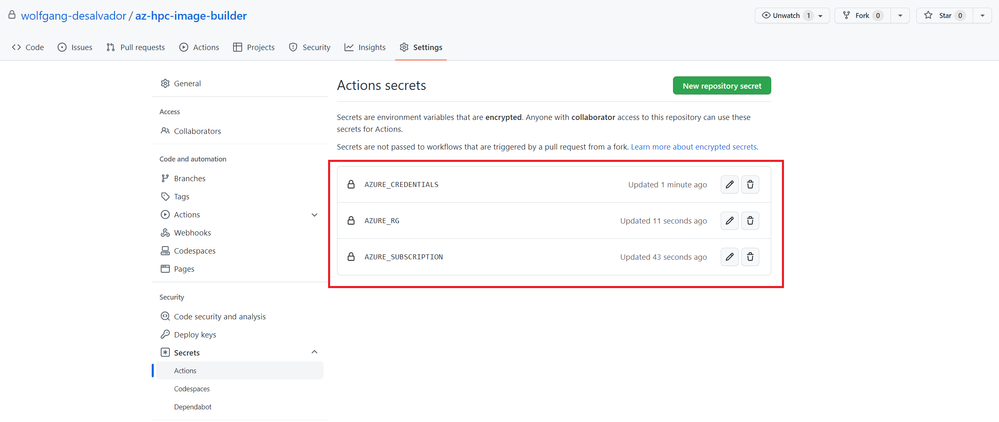Screen dimensions: 999x422
Task: Go to the Projects tab
Action: click(x=254, y=47)
